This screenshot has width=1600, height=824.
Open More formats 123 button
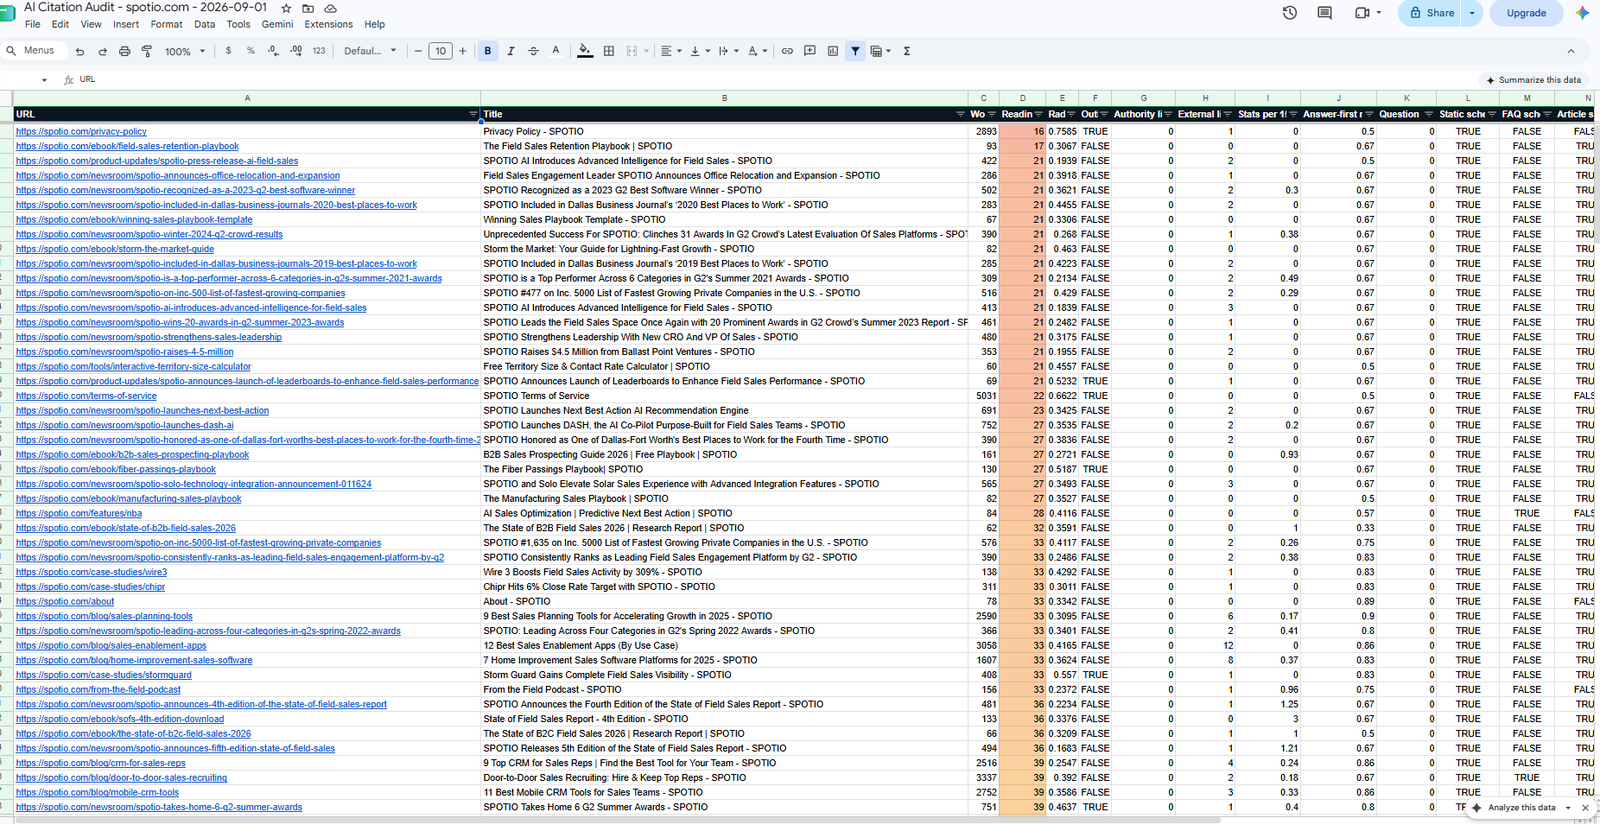point(319,51)
